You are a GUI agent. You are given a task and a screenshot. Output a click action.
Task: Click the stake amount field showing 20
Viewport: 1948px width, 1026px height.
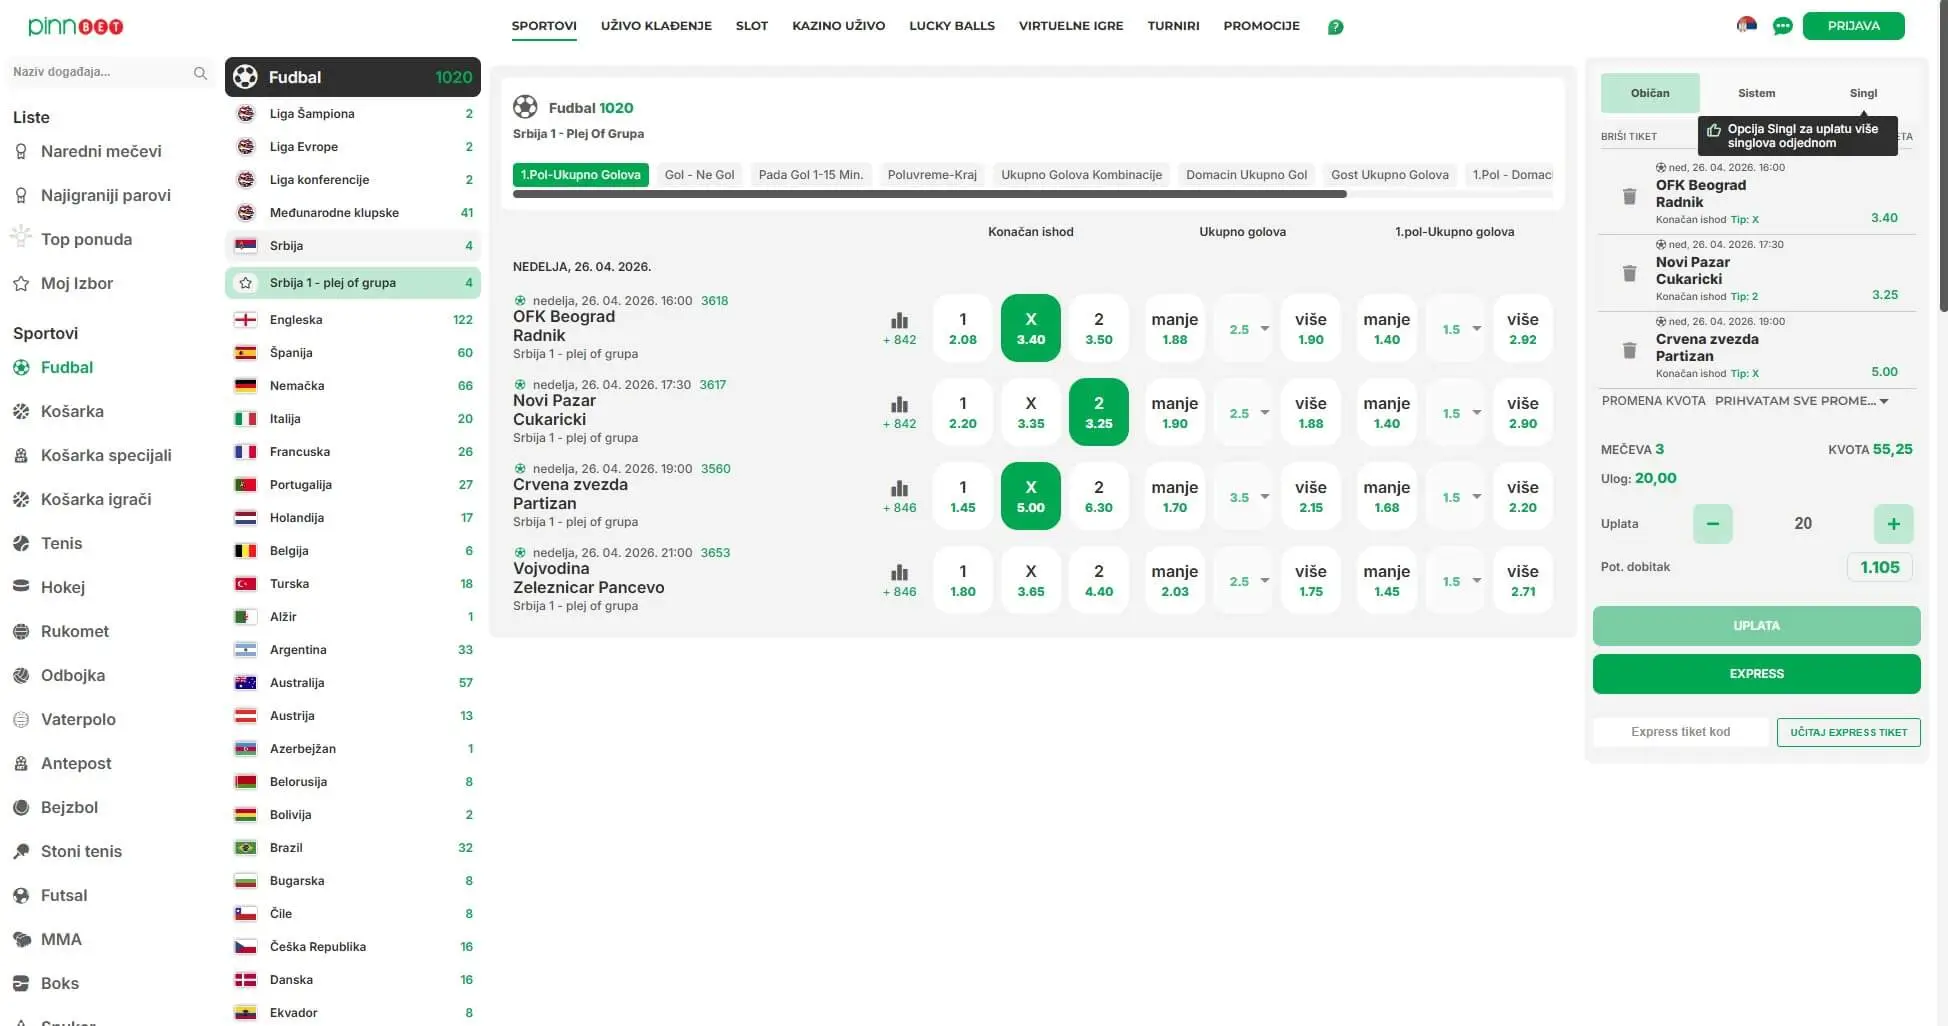(1802, 524)
